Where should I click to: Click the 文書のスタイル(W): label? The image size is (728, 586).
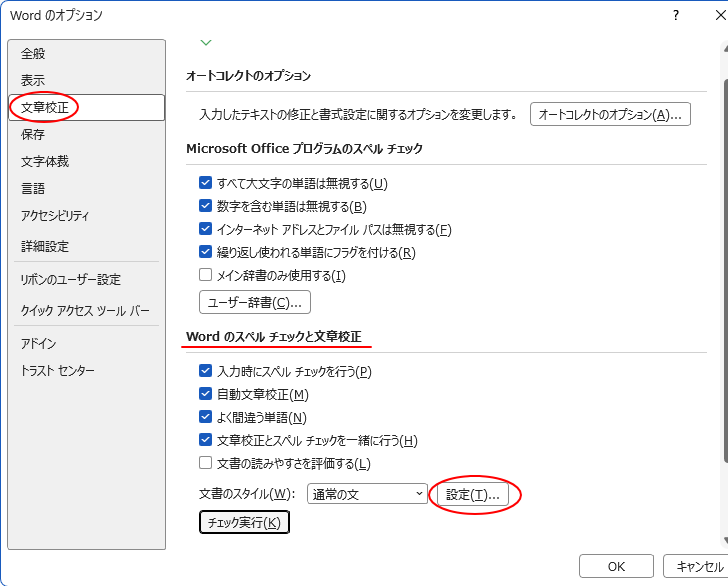tap(247, 494)
